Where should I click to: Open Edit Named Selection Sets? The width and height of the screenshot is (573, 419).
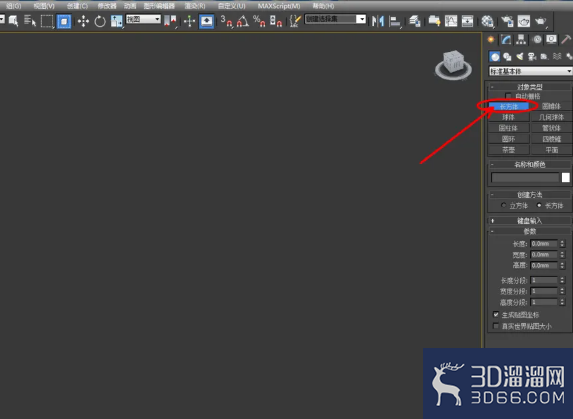[x=295, y=21]
